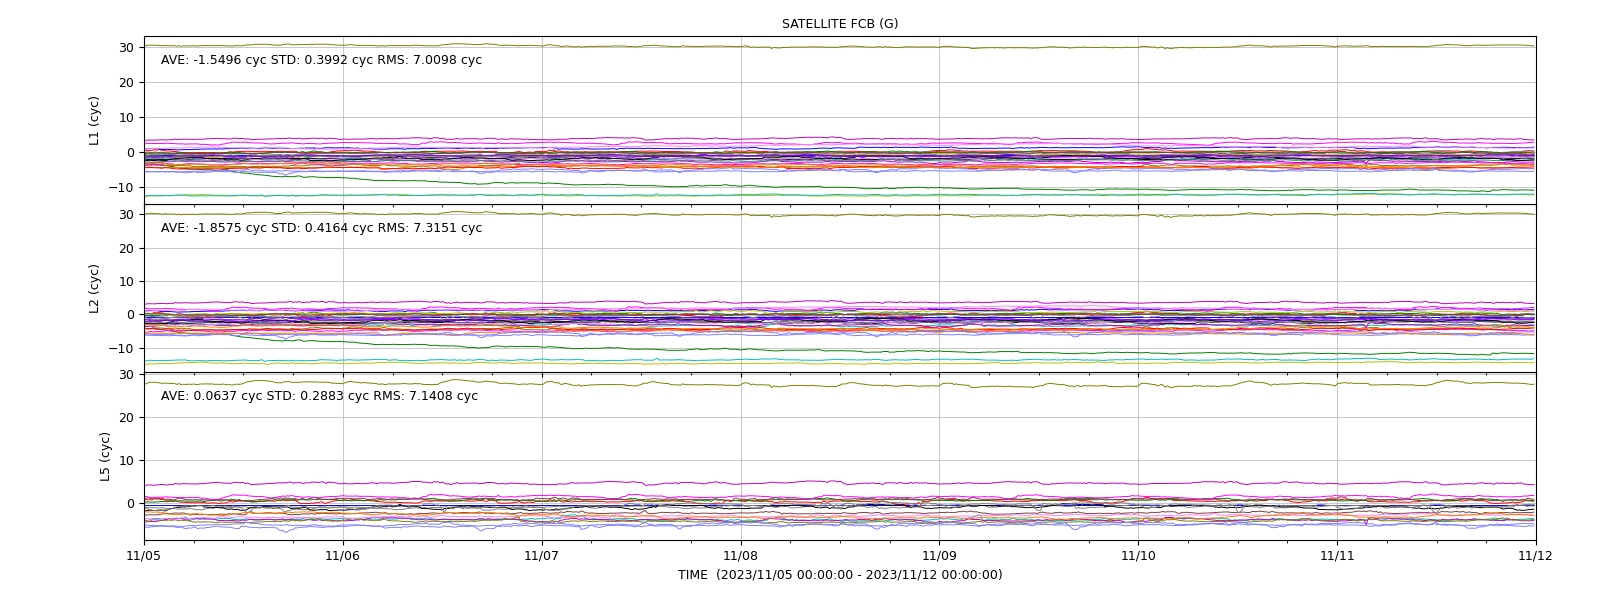Click the SATELLITE FCB (G) plot title
The height and width of the screenshot is (600, 1600).
tap(840, 24)
